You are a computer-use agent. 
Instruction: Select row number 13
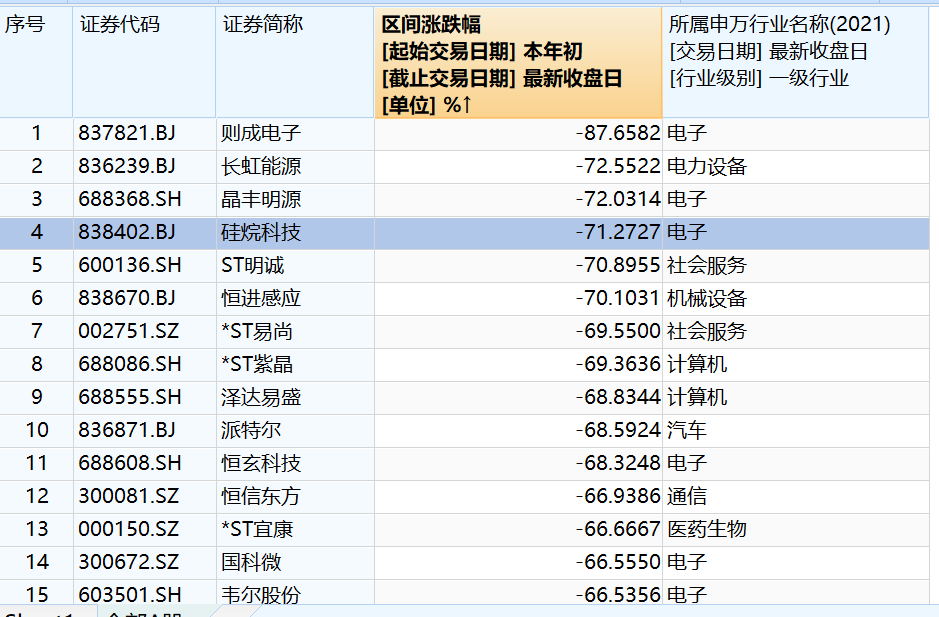[x=37, y=528]
